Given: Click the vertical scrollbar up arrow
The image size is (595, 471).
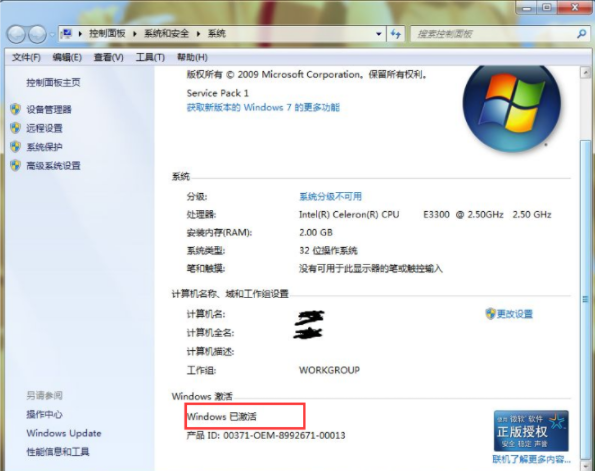Looking at the screenshot, I should click(585, 73).
